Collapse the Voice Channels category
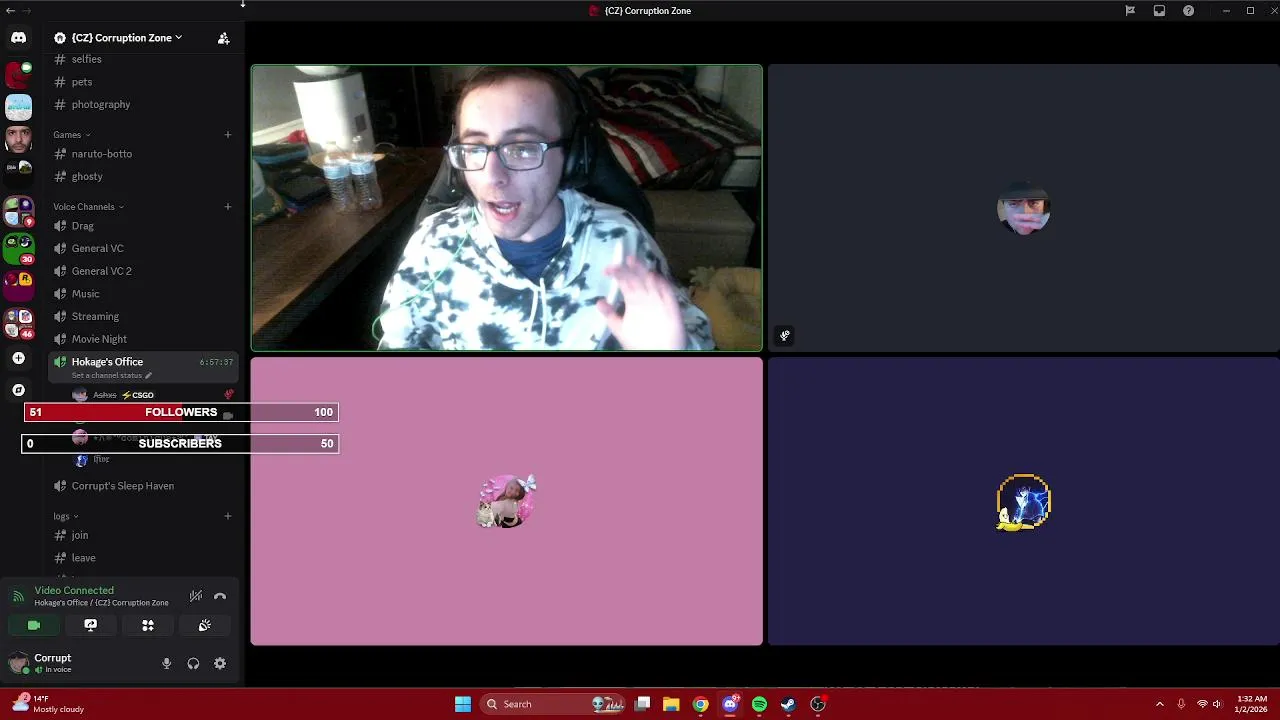Viewport: 1280px width, 720px height. pyautogui.click(x=88, y=207)
